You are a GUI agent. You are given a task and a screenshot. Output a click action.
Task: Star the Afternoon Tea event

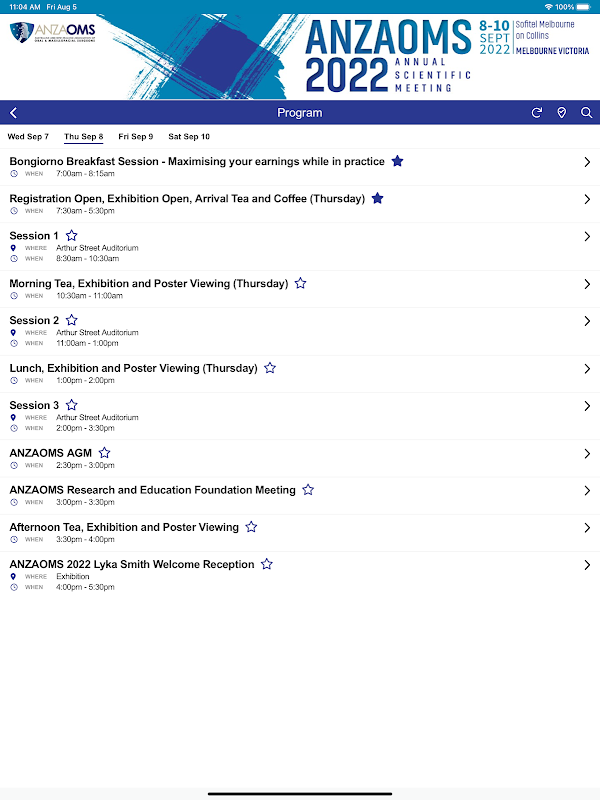click(x=251, y=527)
